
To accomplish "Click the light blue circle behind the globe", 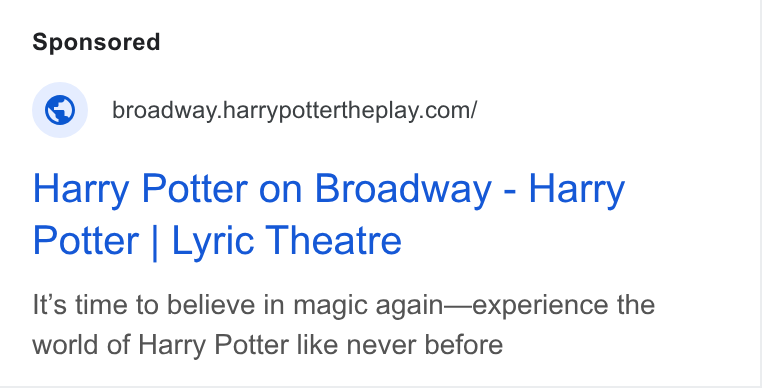I will coord(60,110).
